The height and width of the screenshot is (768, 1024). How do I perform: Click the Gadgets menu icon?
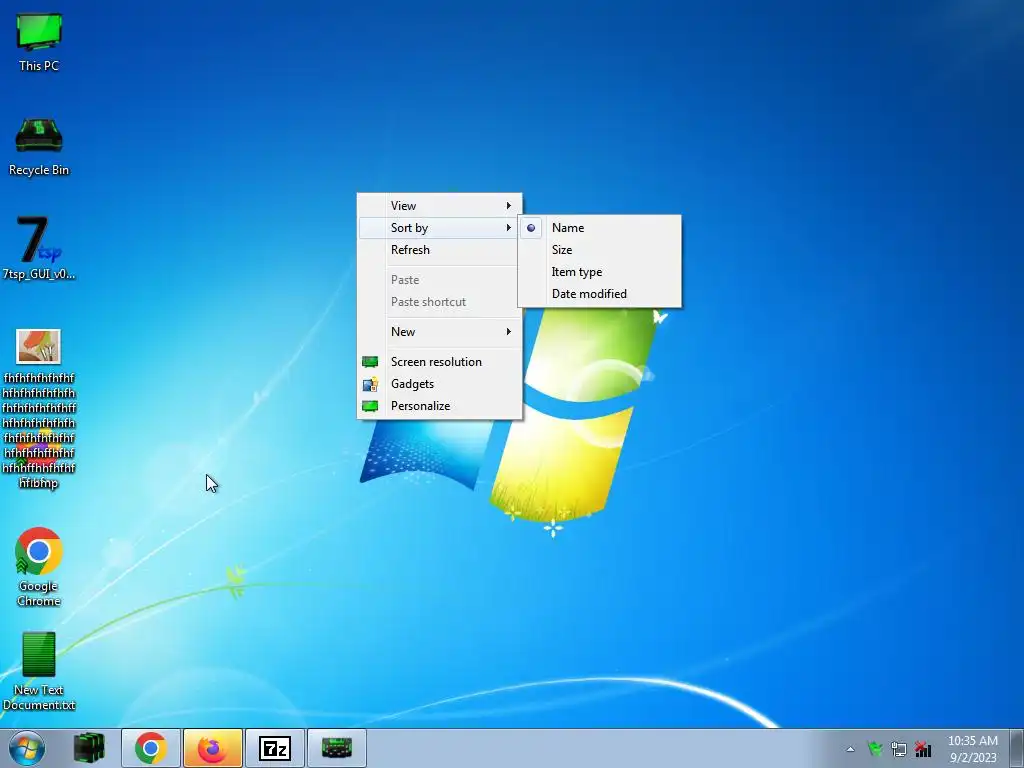[370, 384]
